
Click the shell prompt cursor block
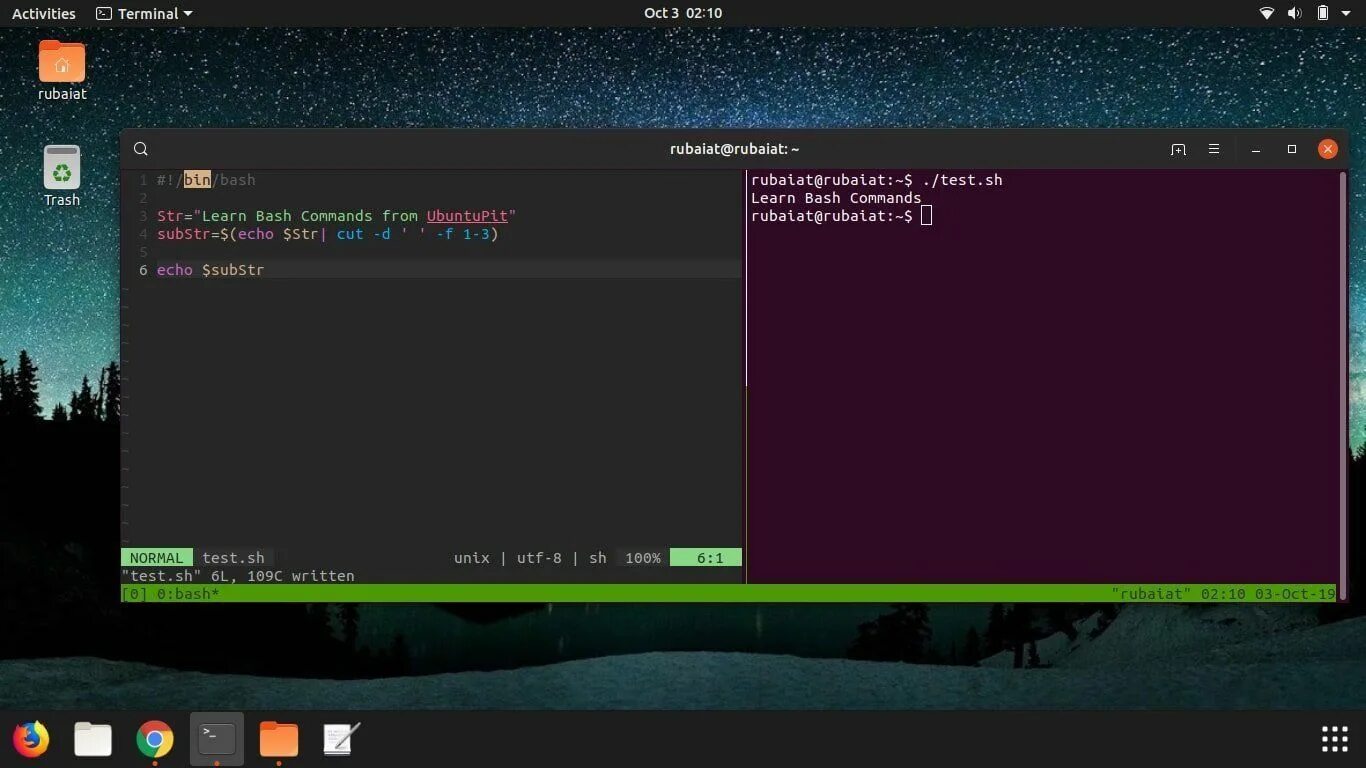(x=926, y=216)
